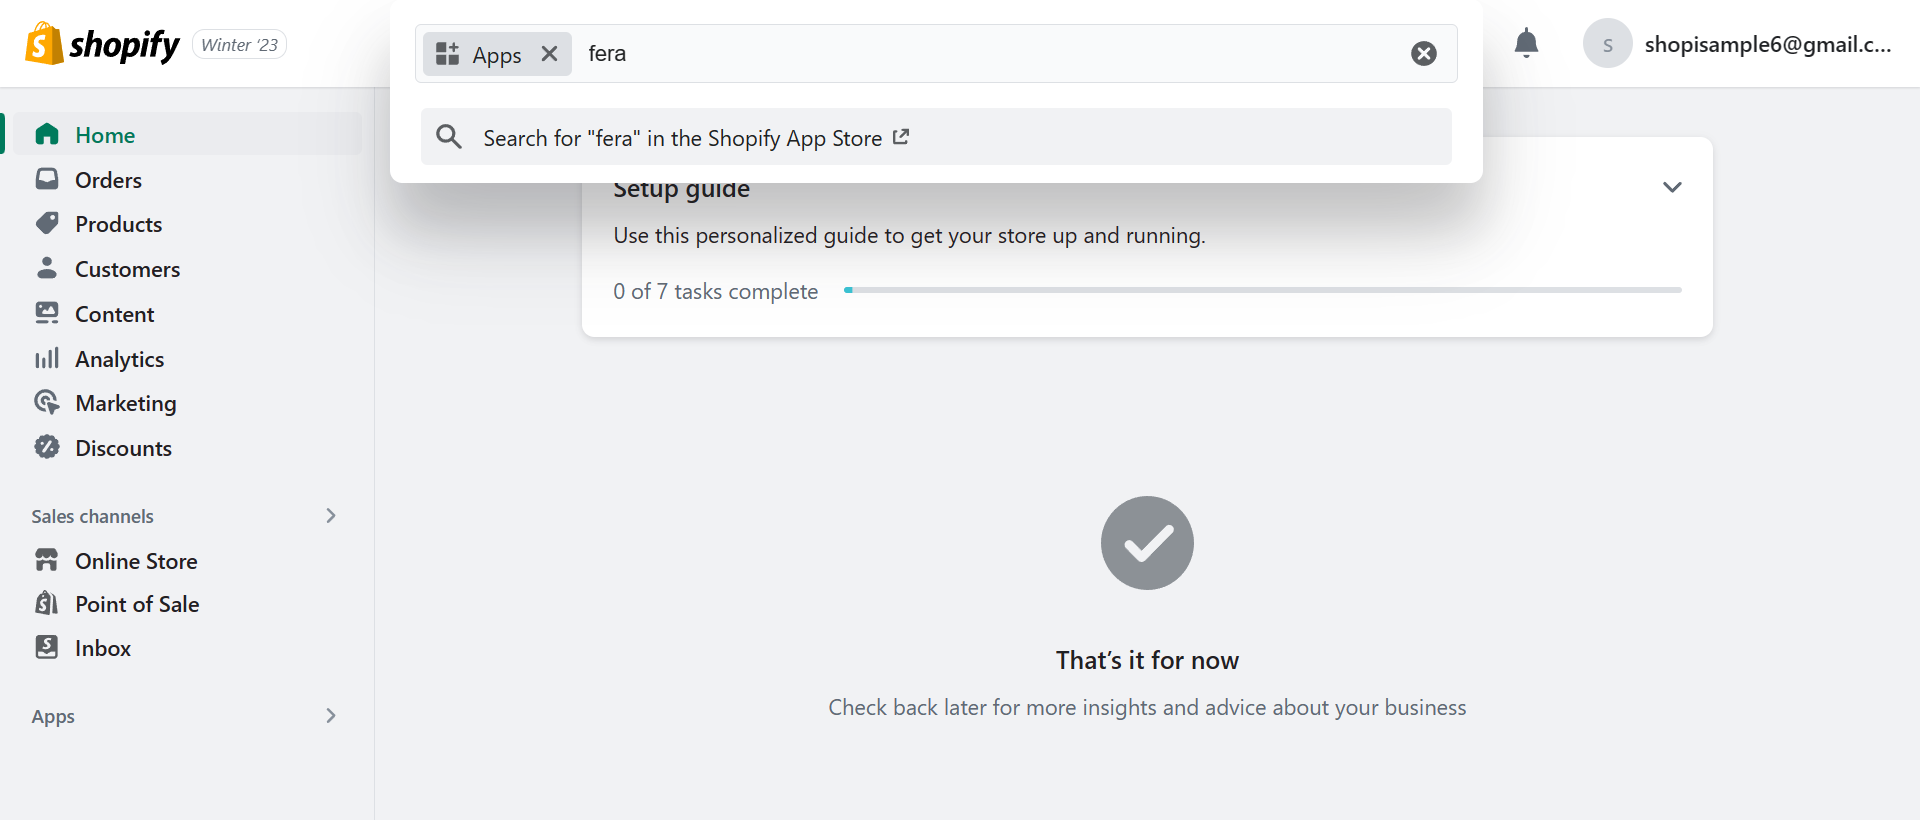Viewport: 1920px width, 820px height.
Task: Click the Apps grid icon in search chip
Action: 448,53
